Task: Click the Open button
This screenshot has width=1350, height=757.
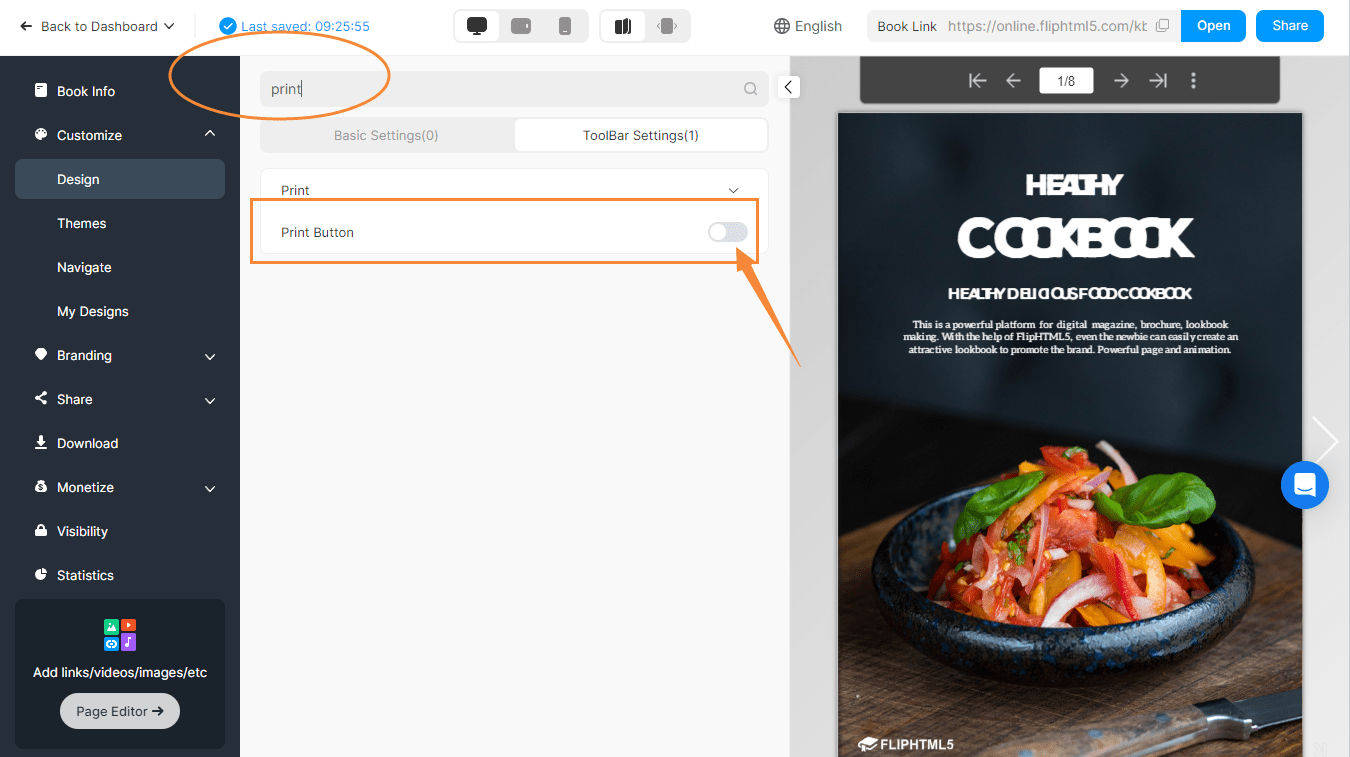Action: 1212,25
